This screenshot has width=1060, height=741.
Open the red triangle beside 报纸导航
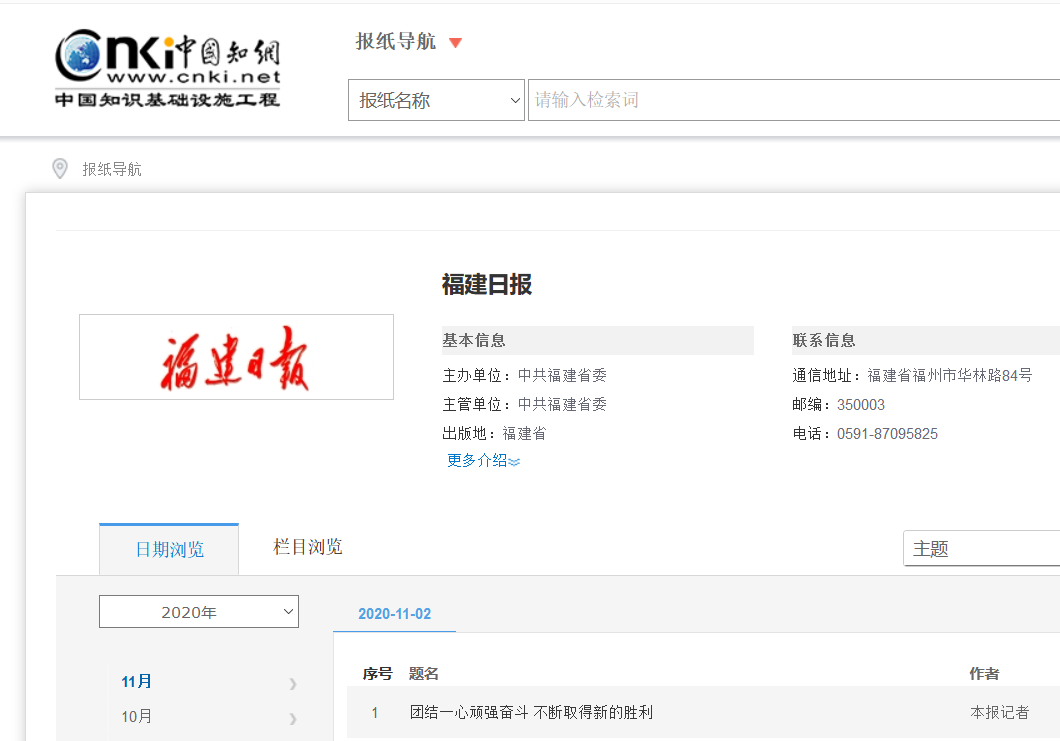click(455, 43)
